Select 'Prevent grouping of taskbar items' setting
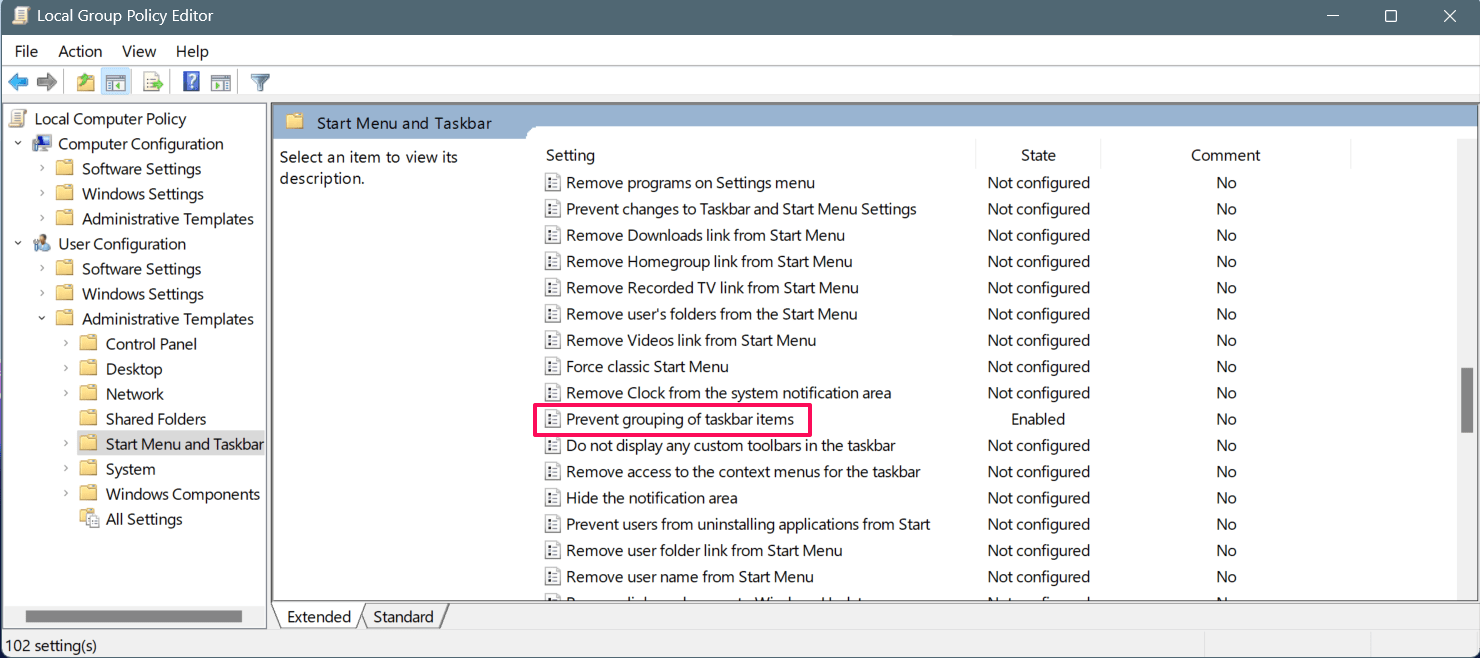 click(680, 419)
